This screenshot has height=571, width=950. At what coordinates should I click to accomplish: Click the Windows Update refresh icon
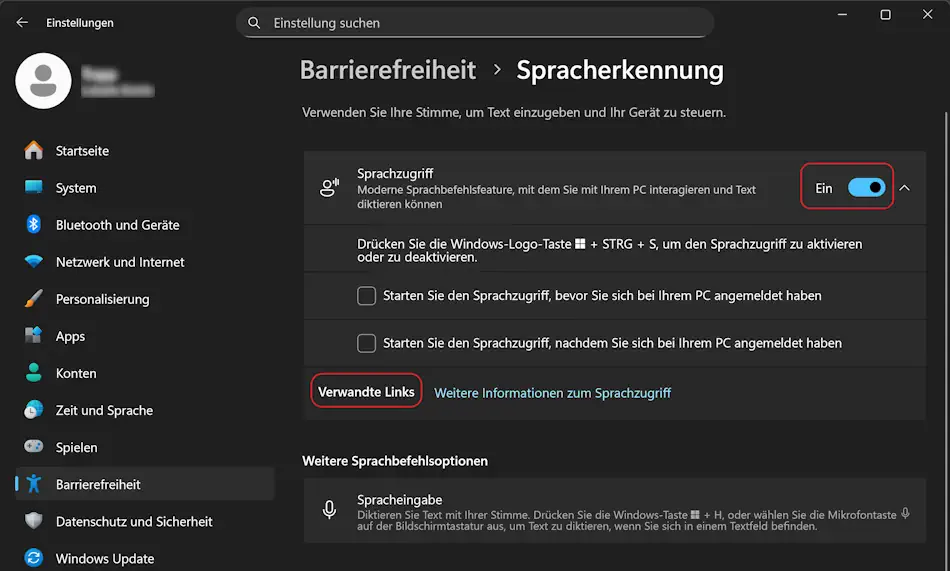click(33, 558)
